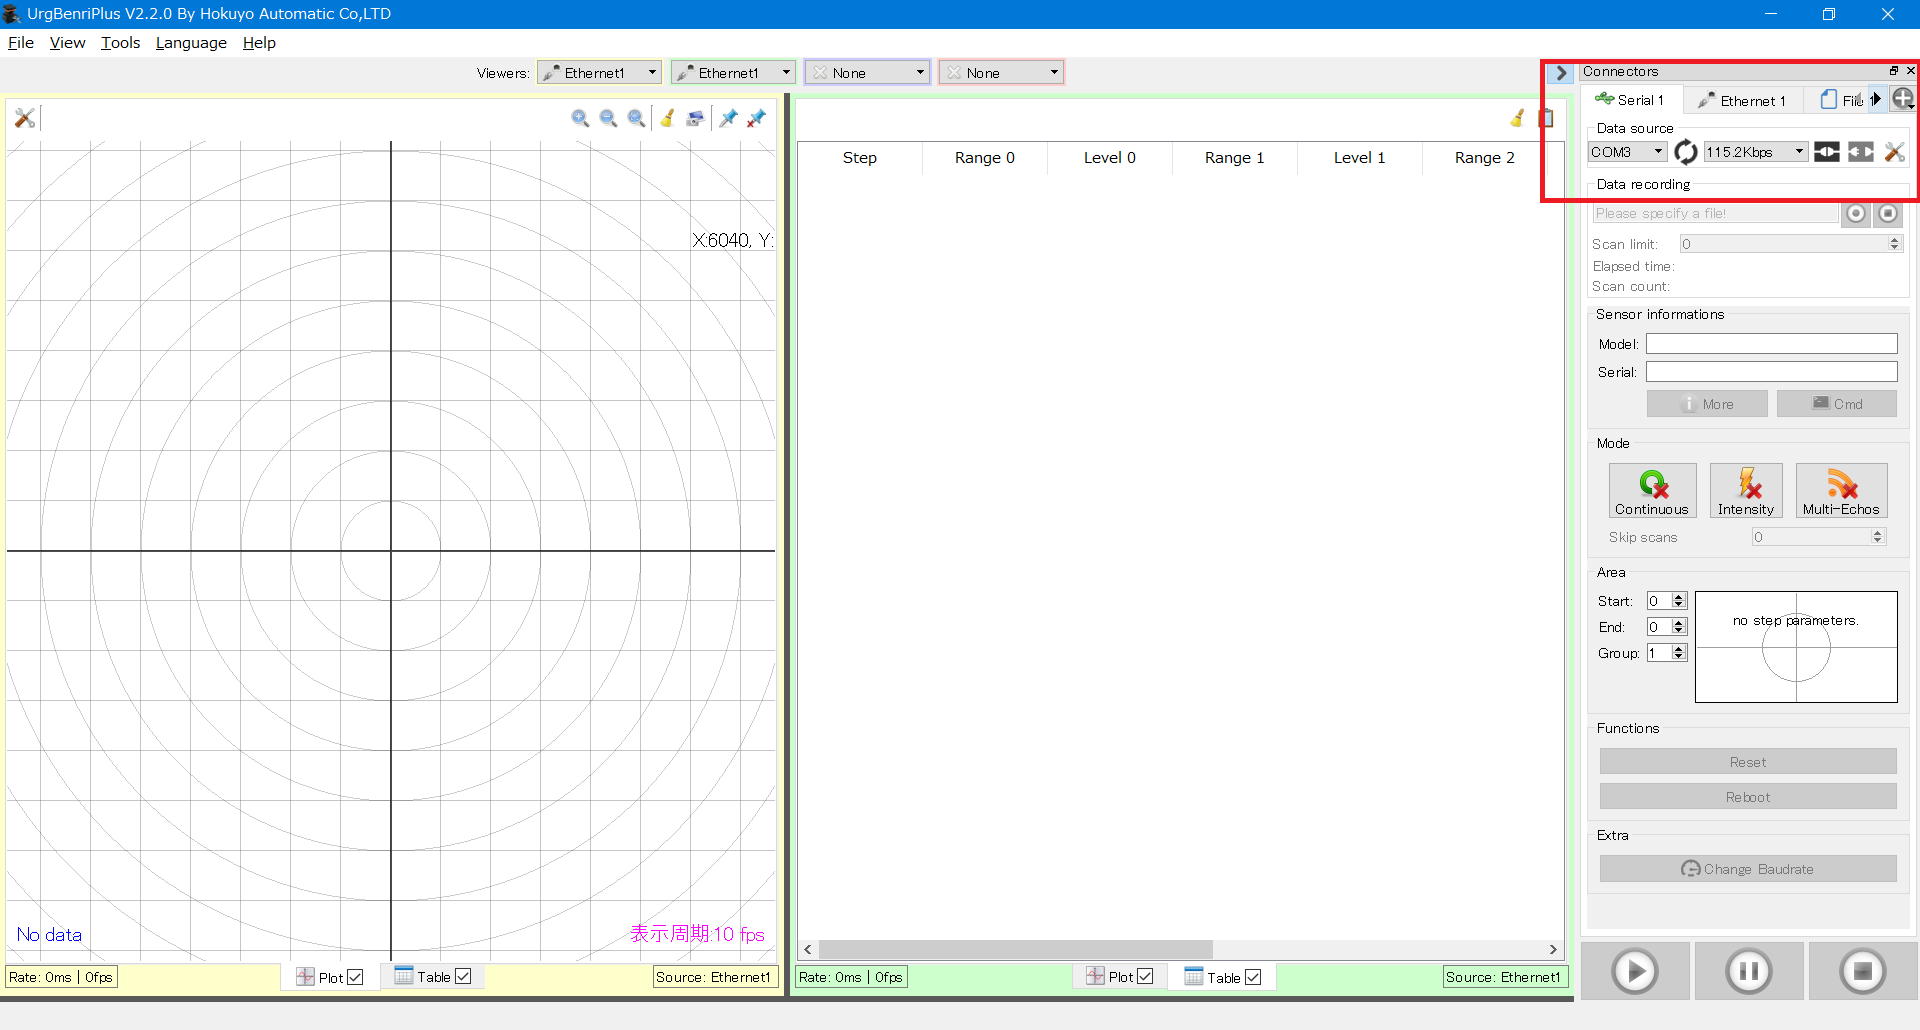The width and height of the screenshot is (1920, 1030).
Task: Open the 115.2Kbps baudrate dropdown
Action: pos(1756,152)
